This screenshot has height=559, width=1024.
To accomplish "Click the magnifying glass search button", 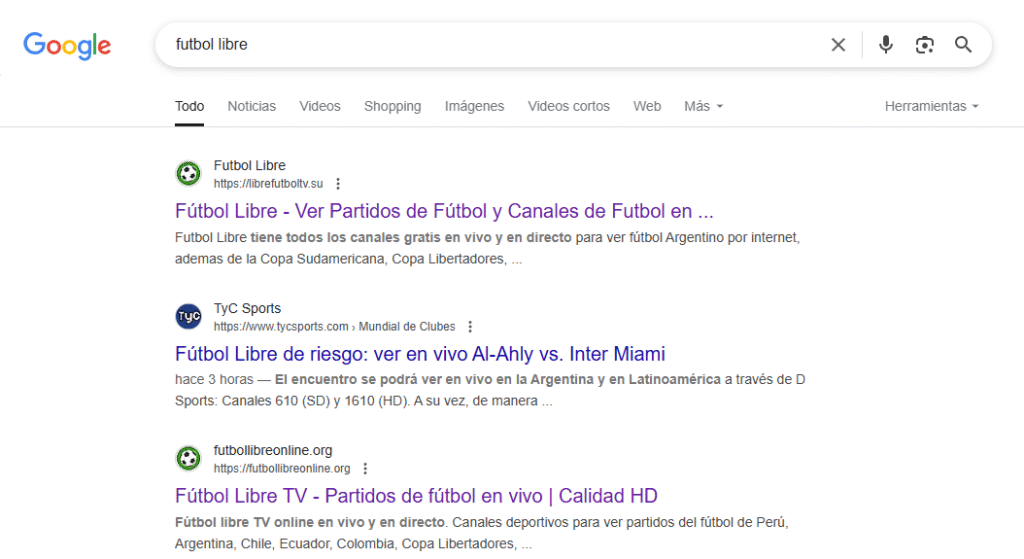I will point(963,44).
